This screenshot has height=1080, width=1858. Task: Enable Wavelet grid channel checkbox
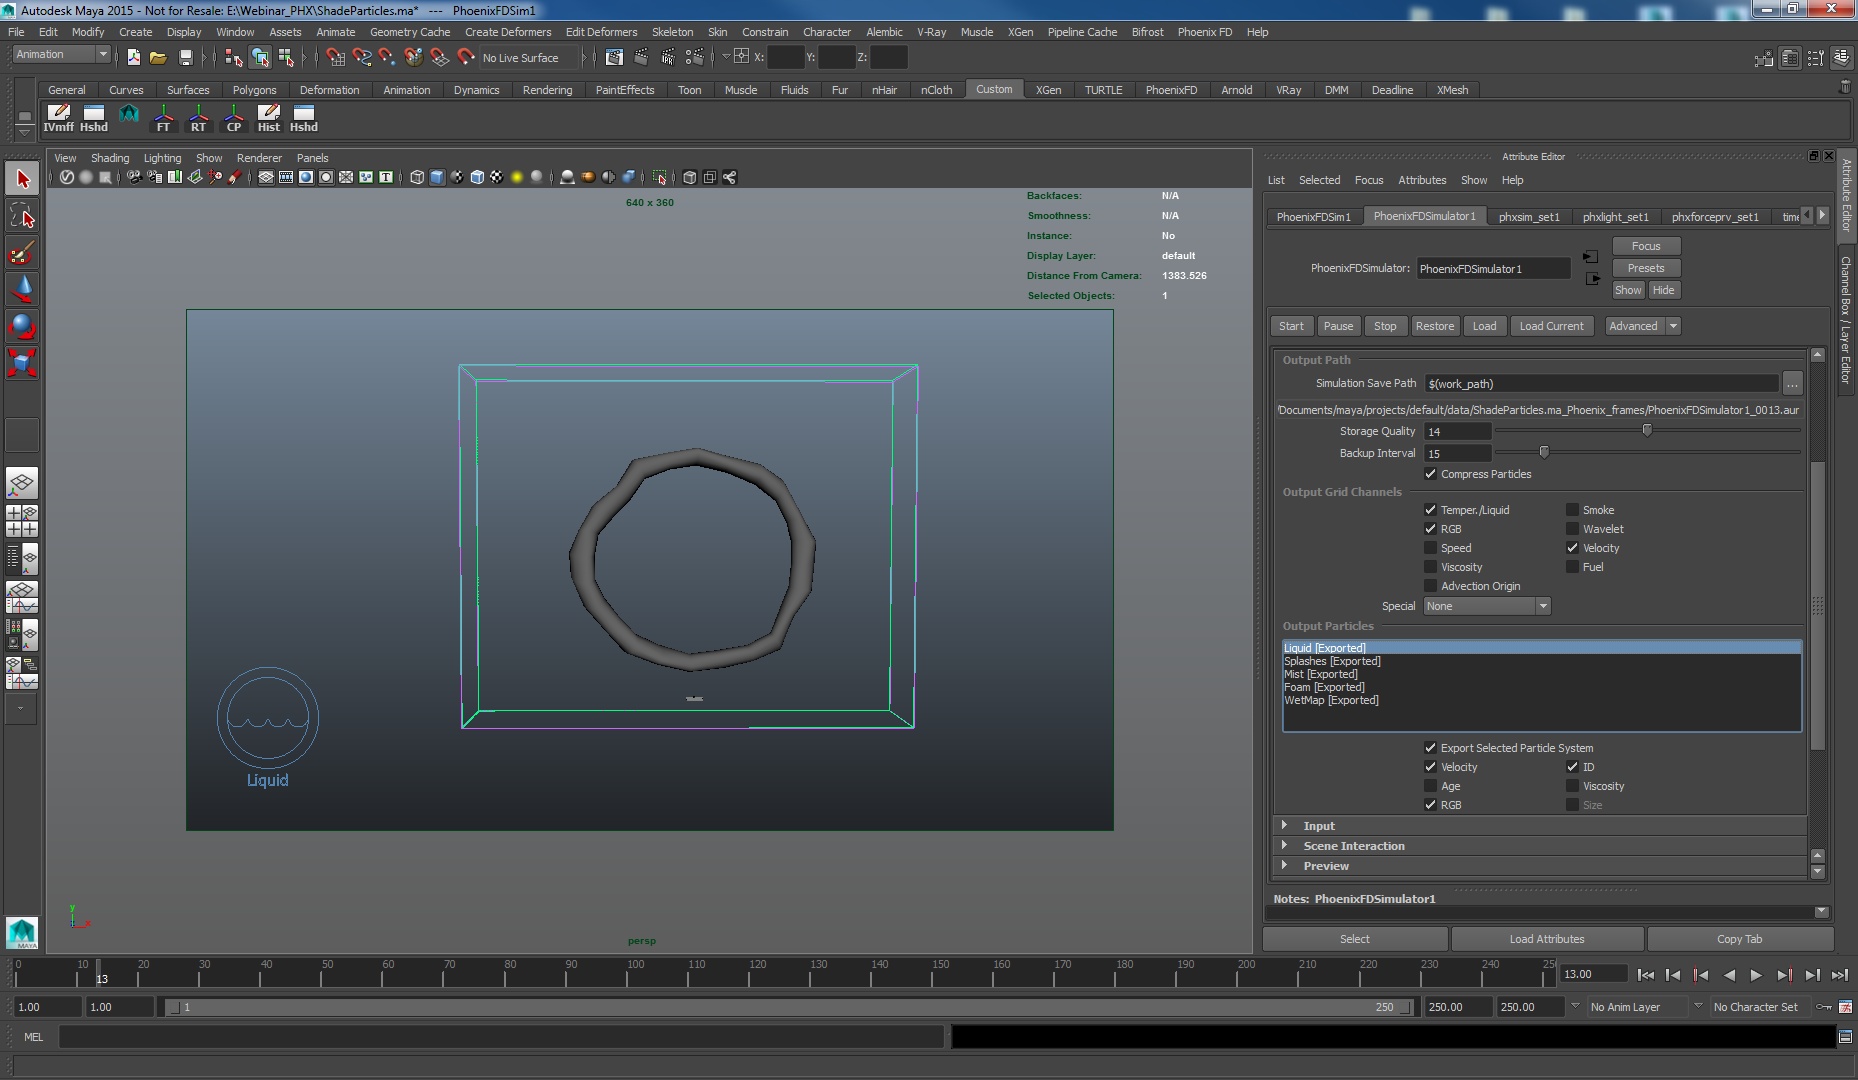tap(1572, 529)
